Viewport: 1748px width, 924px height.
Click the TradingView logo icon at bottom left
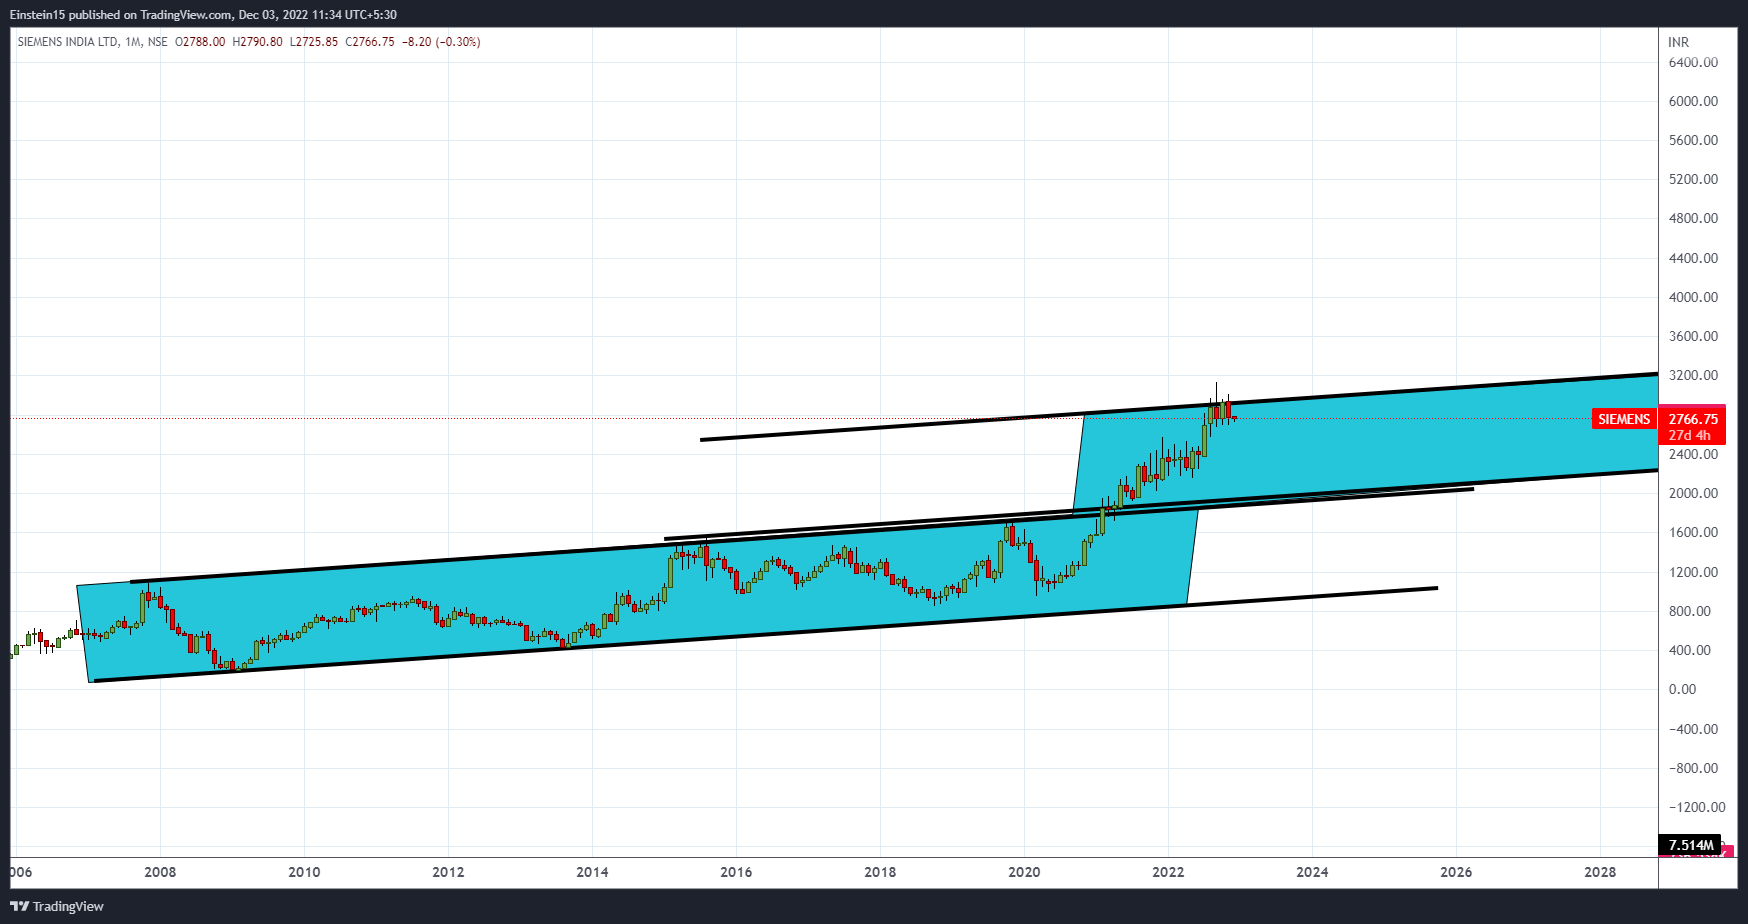[19, 906]
